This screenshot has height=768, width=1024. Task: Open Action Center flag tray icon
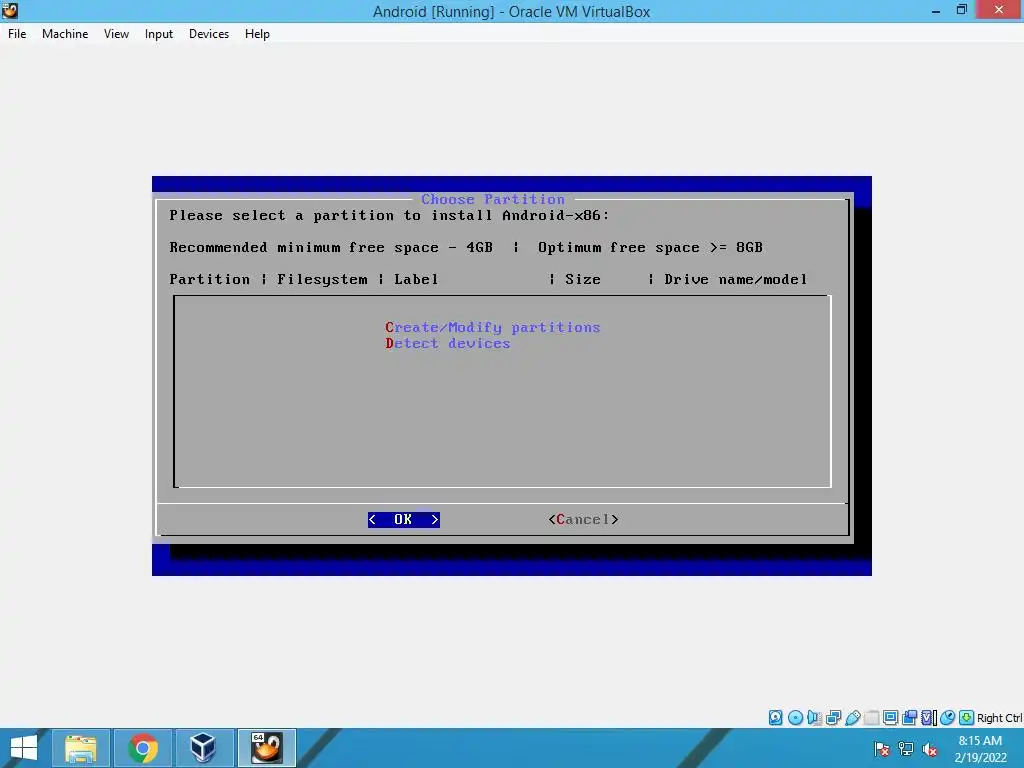[882, 749]
